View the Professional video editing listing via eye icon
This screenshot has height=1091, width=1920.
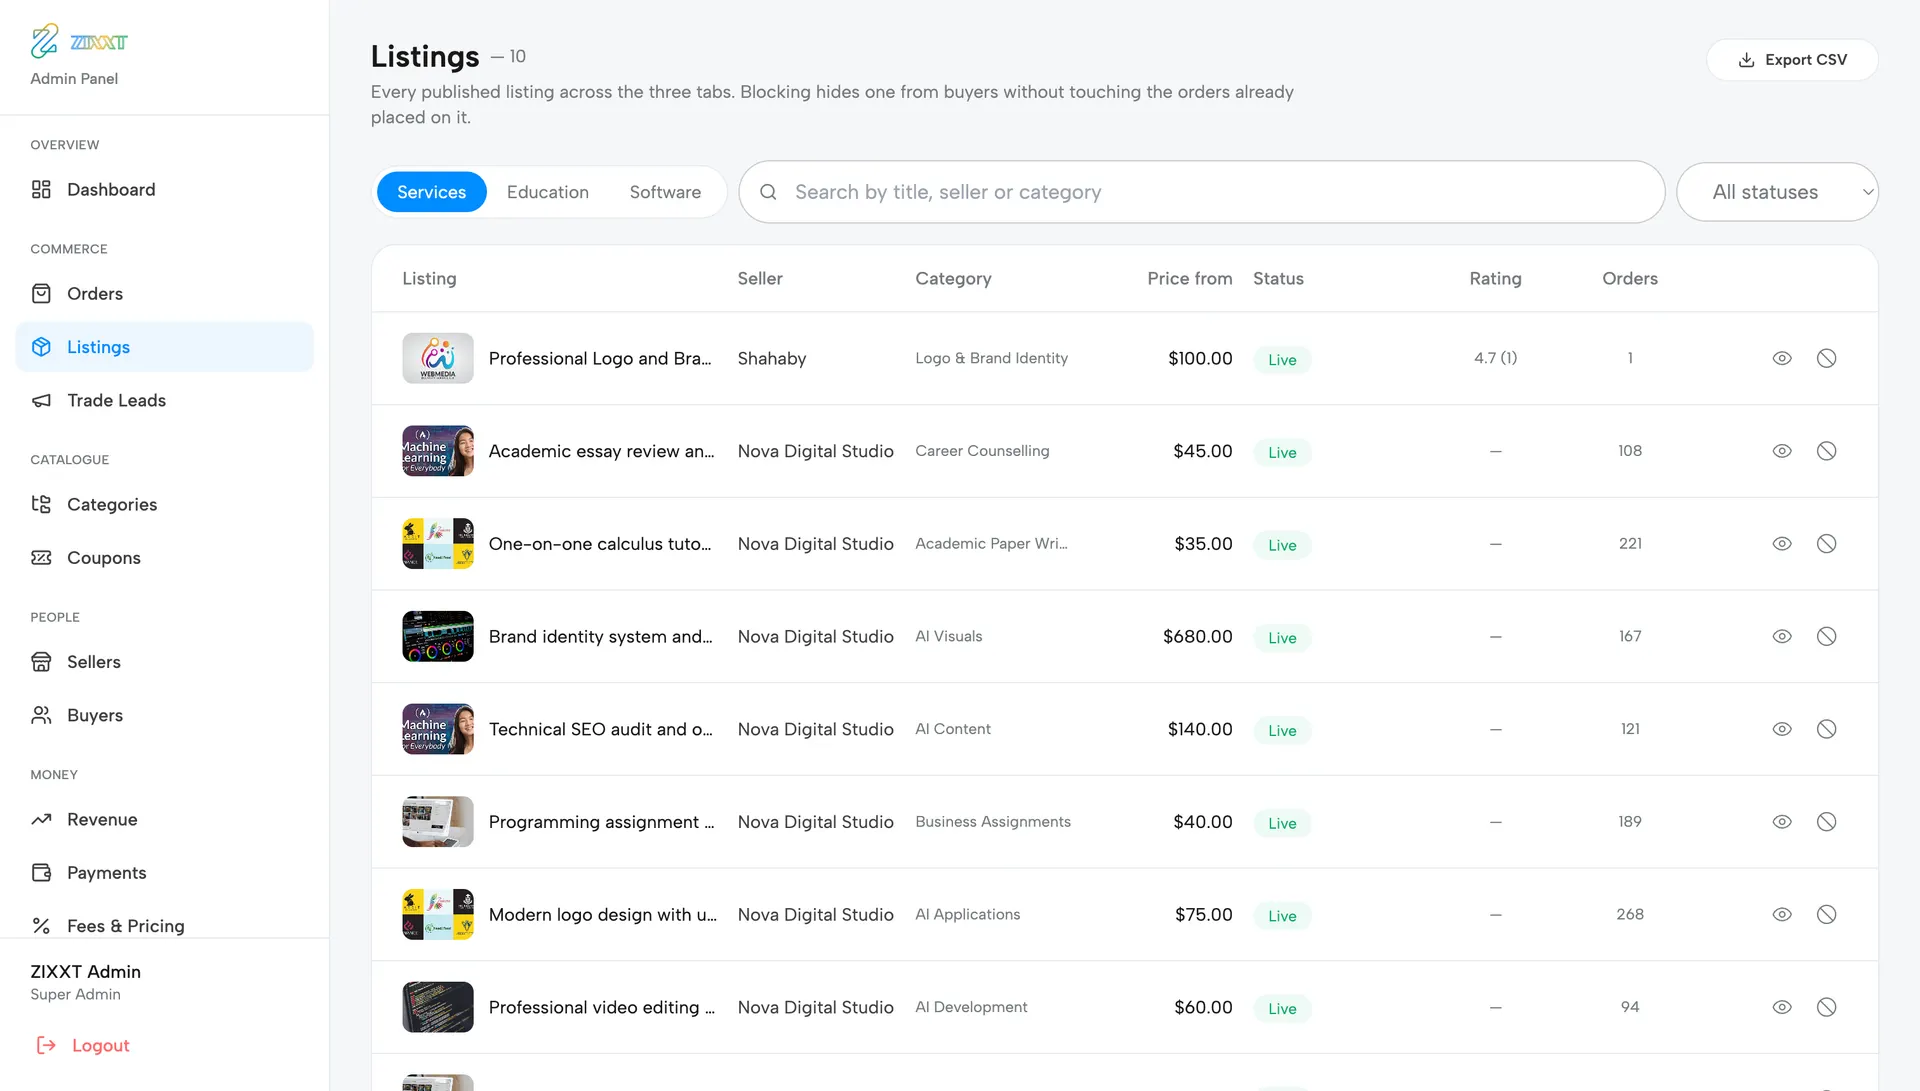point(1782,1007)
